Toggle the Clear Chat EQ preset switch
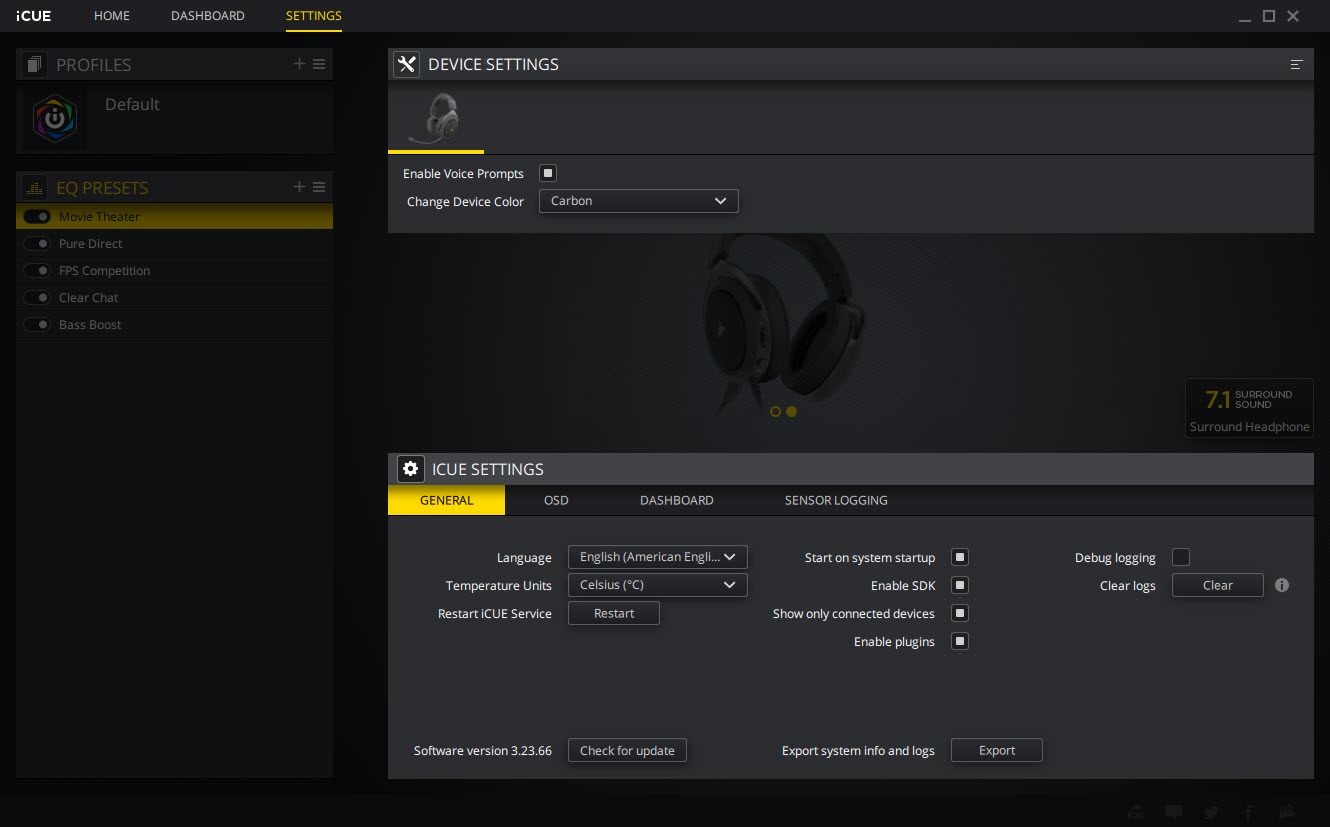Viewport: 1330px width, 827px height. [x=37, y=298]
